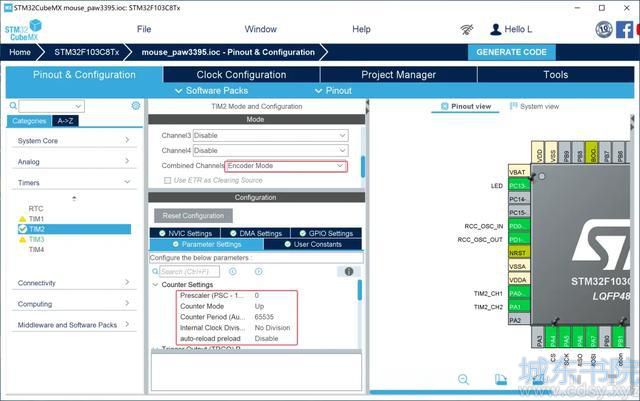Select pin PD1 labeled RCC_OSC_OUT
640x401 pixels.
point(519,239)
